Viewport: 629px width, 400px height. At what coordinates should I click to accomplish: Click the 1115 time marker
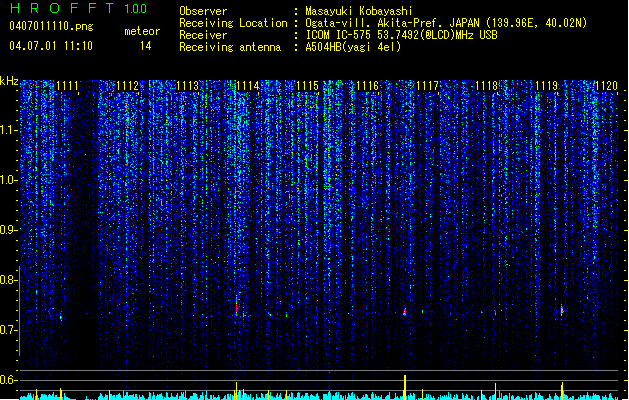[307, 86]
